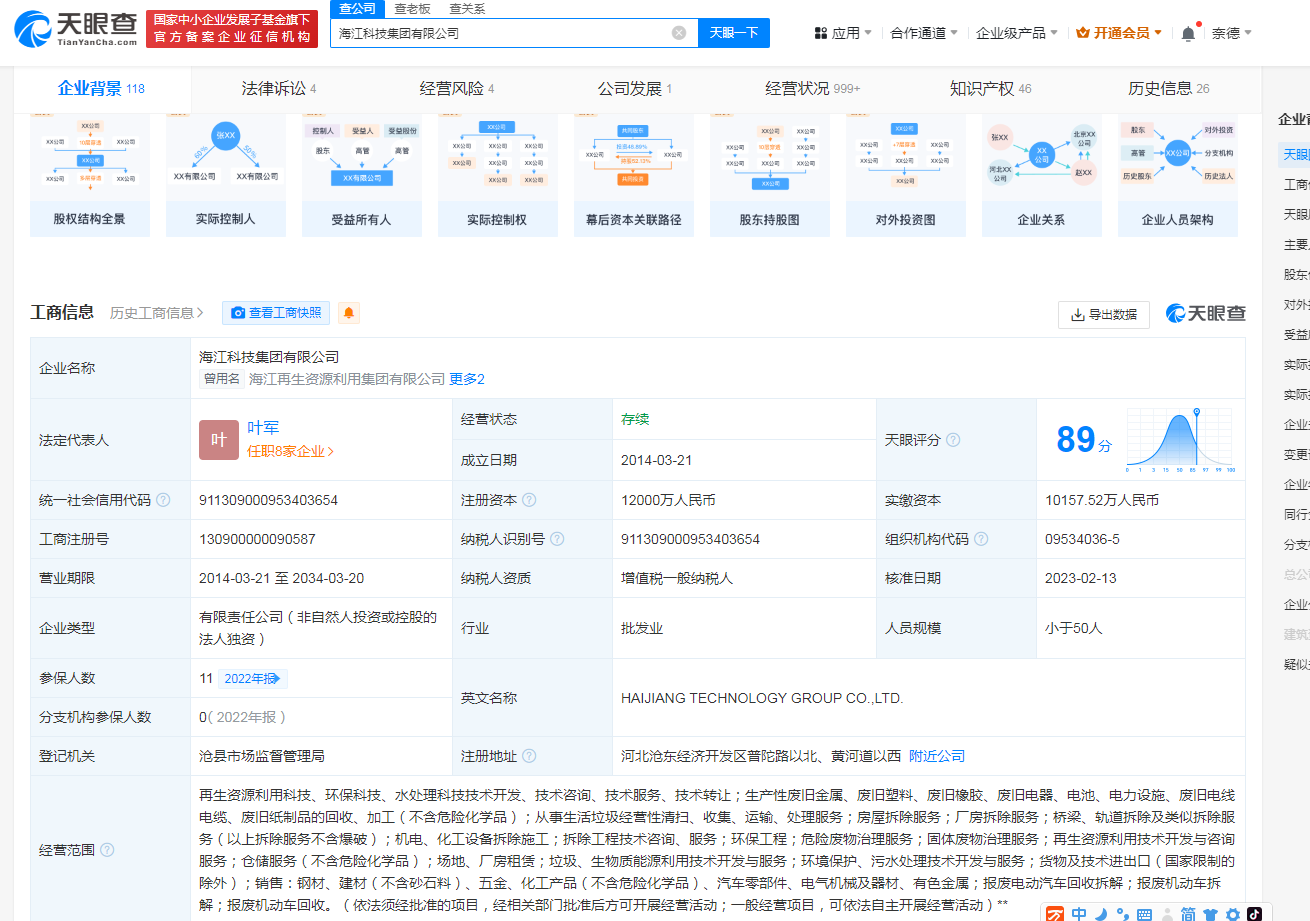
Task: Expand the 企业级产品 dropdown menu
Action: coord(1017,33)
